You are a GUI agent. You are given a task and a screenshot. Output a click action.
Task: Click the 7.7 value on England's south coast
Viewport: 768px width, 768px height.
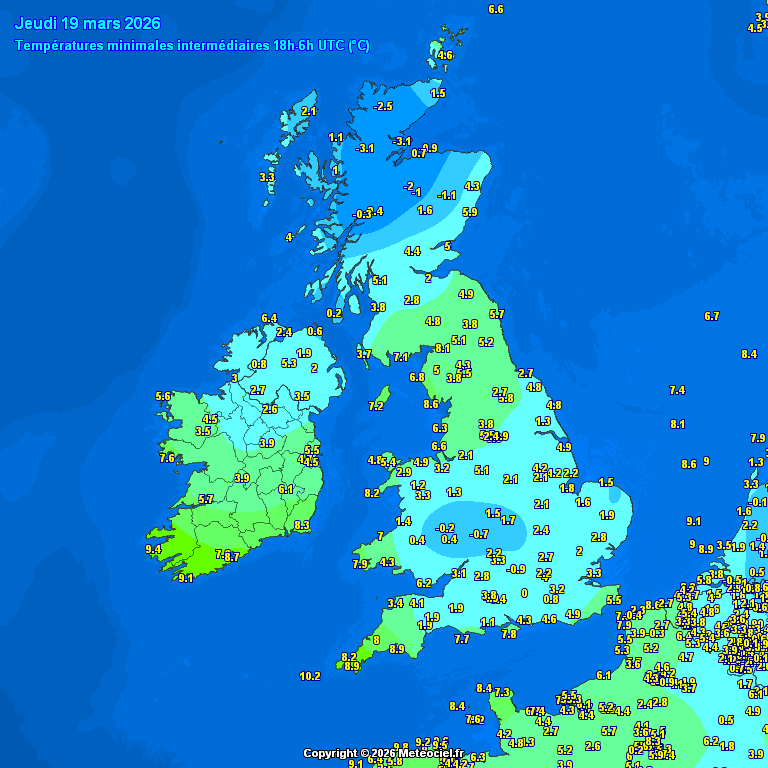[462, 639]
